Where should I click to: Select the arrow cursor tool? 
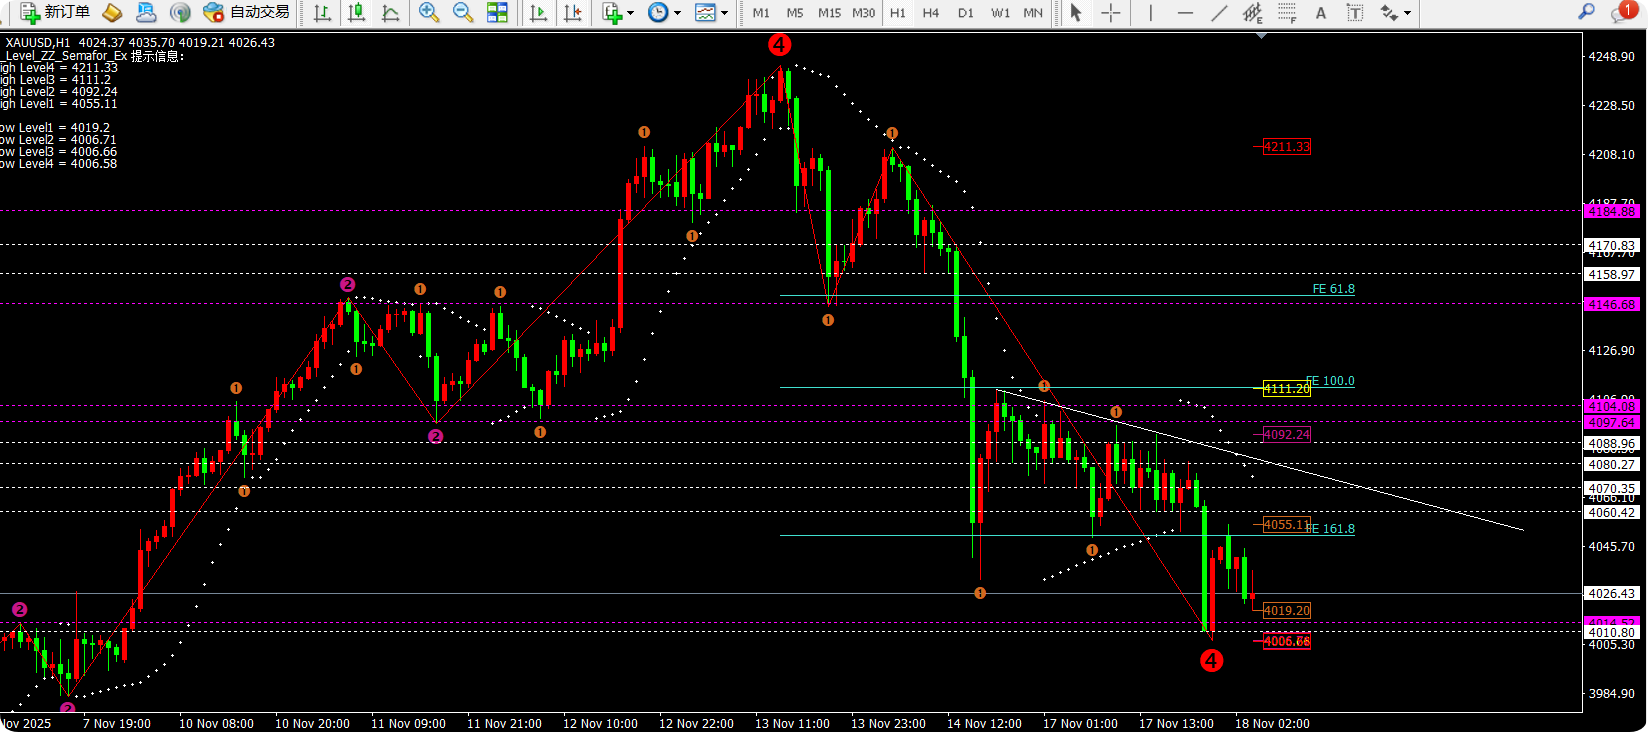click(x=1076, y=13)
